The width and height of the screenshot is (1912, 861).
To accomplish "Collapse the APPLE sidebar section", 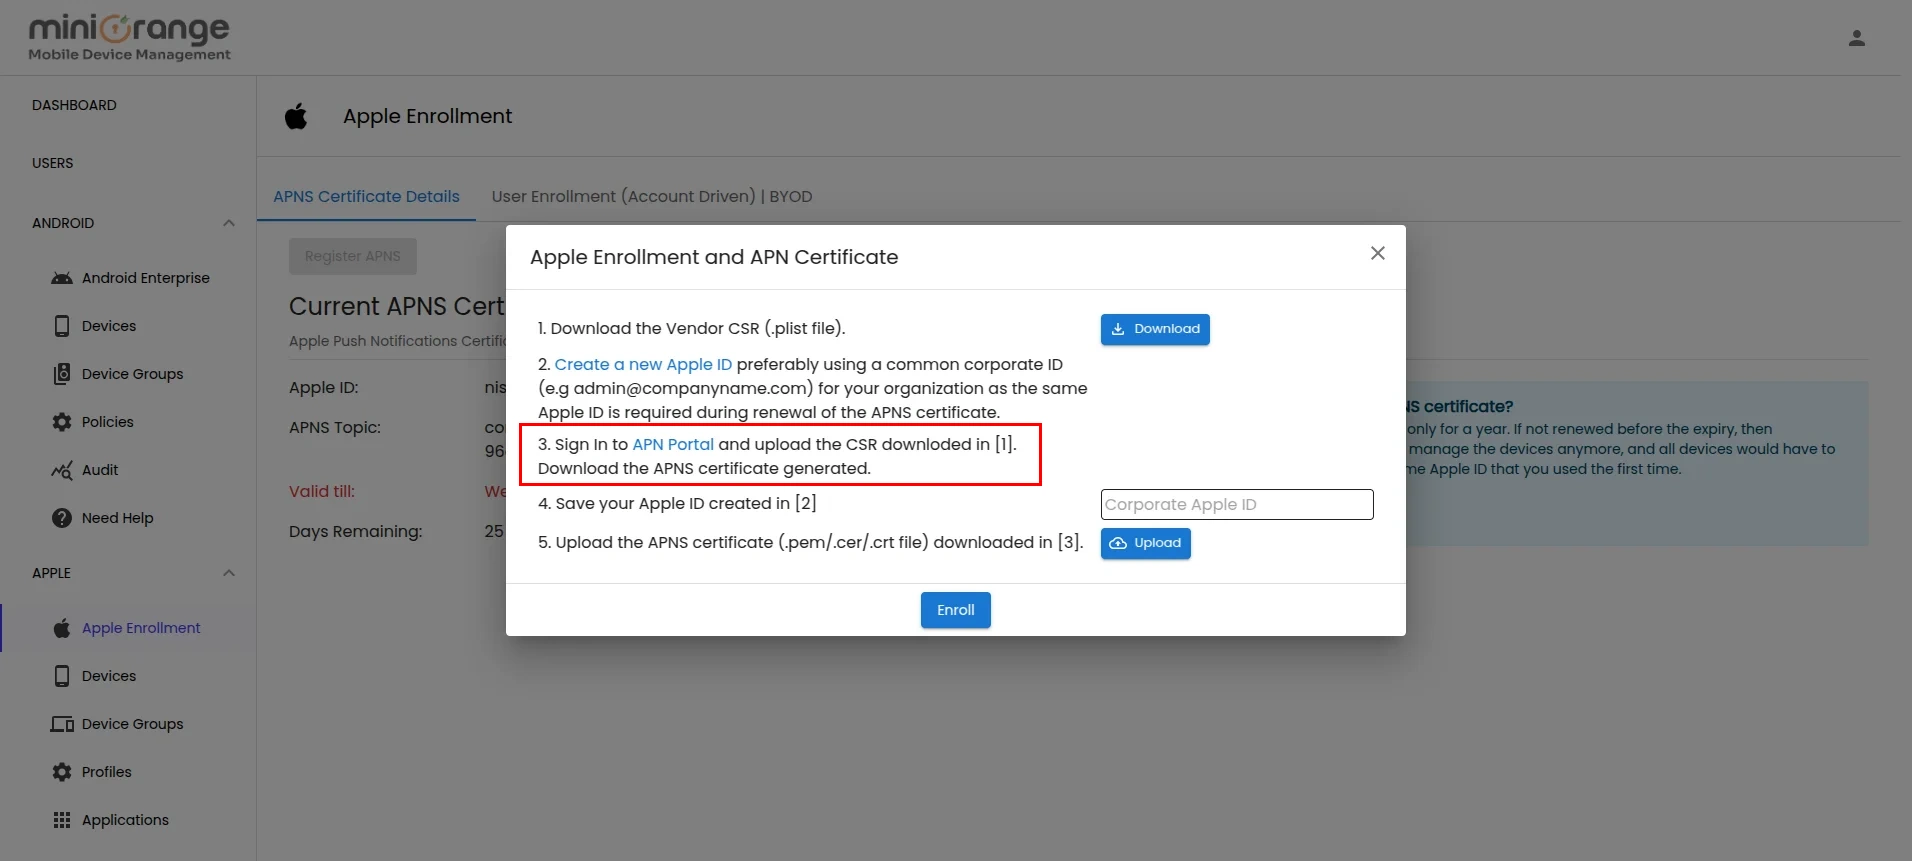I will pos(229,573).
